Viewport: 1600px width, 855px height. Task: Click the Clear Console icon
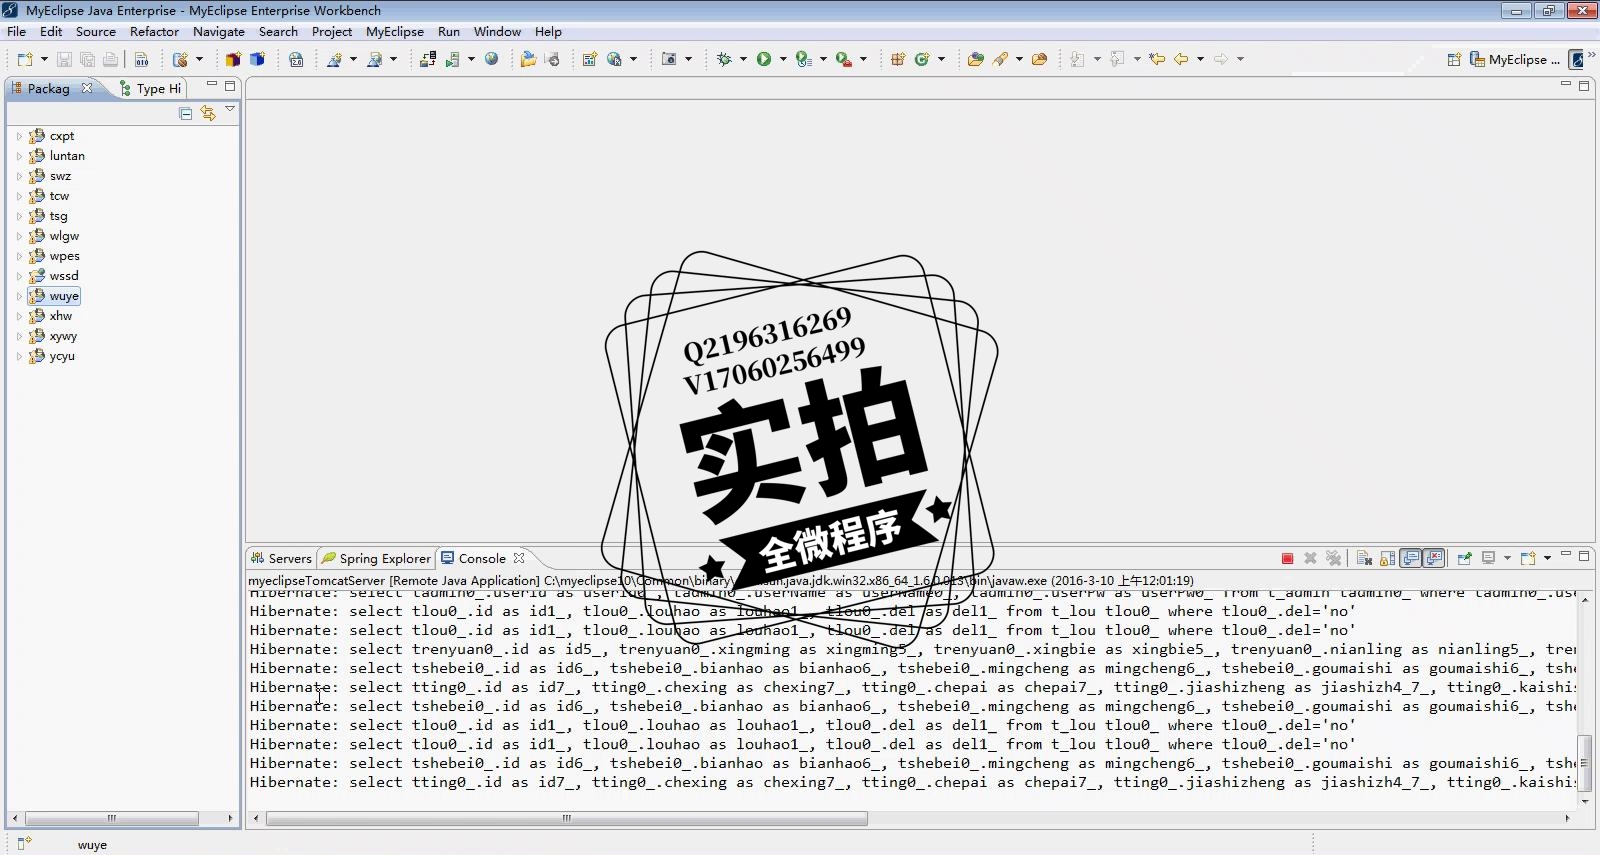(1364, 559)
